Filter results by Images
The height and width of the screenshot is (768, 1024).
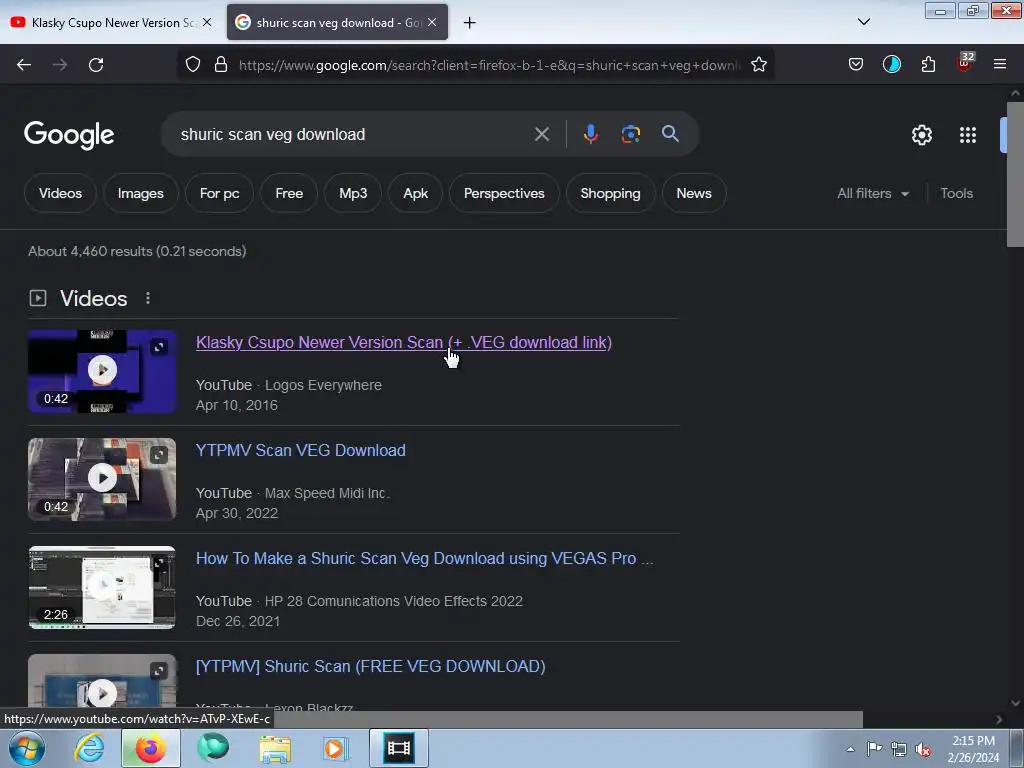click(140, 193)
